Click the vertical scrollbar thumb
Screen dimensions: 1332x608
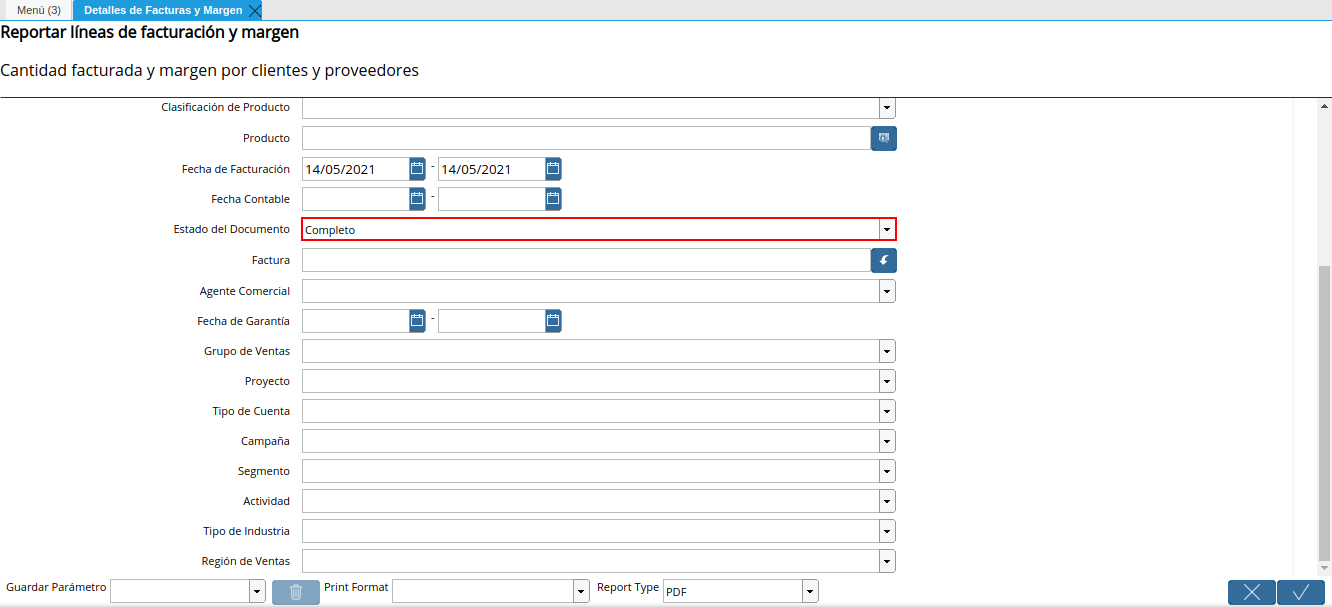pos(1324,412)
